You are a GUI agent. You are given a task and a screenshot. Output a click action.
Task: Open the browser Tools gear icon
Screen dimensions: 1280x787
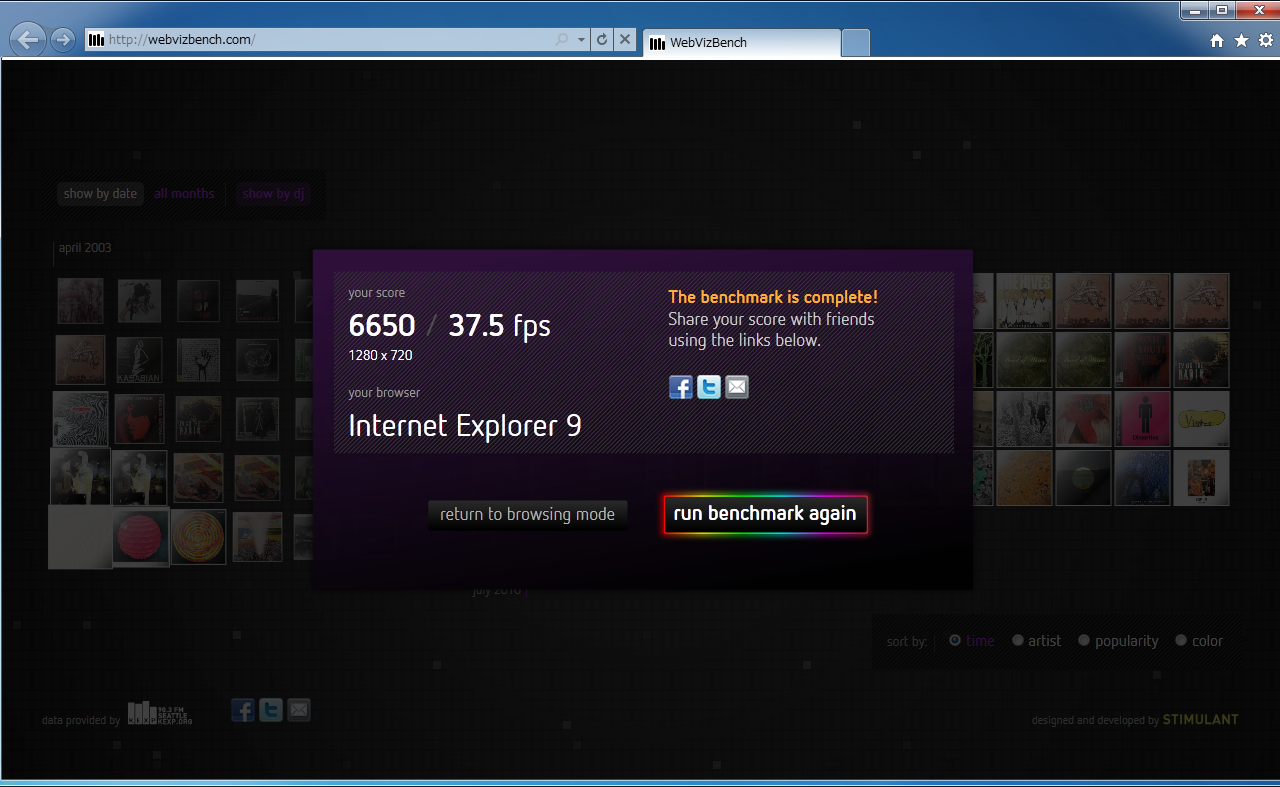(x=1265, y=41)
